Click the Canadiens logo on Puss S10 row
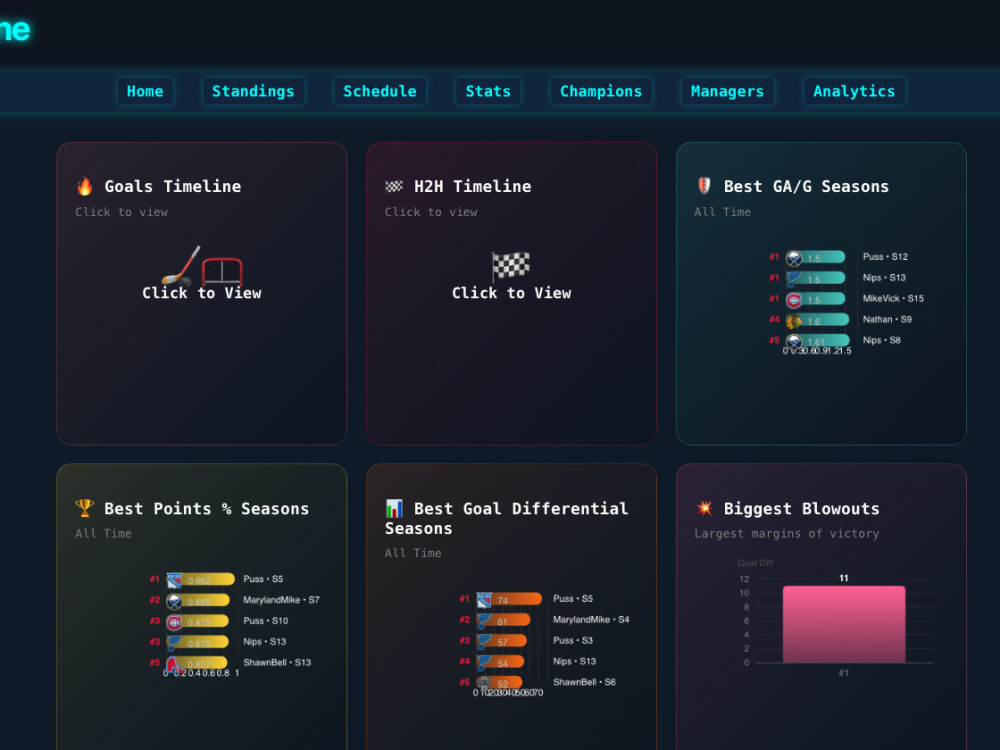 click(x=174, y=622)
